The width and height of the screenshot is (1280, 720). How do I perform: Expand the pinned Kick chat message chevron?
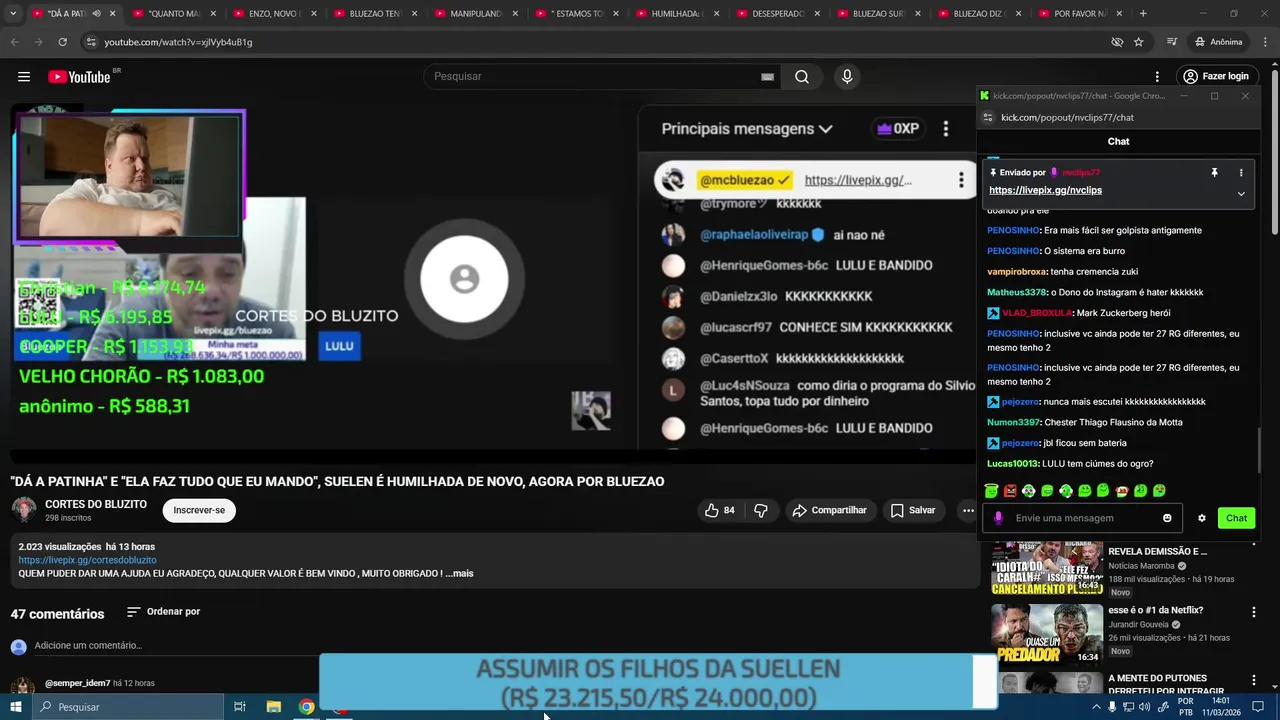1241,194
